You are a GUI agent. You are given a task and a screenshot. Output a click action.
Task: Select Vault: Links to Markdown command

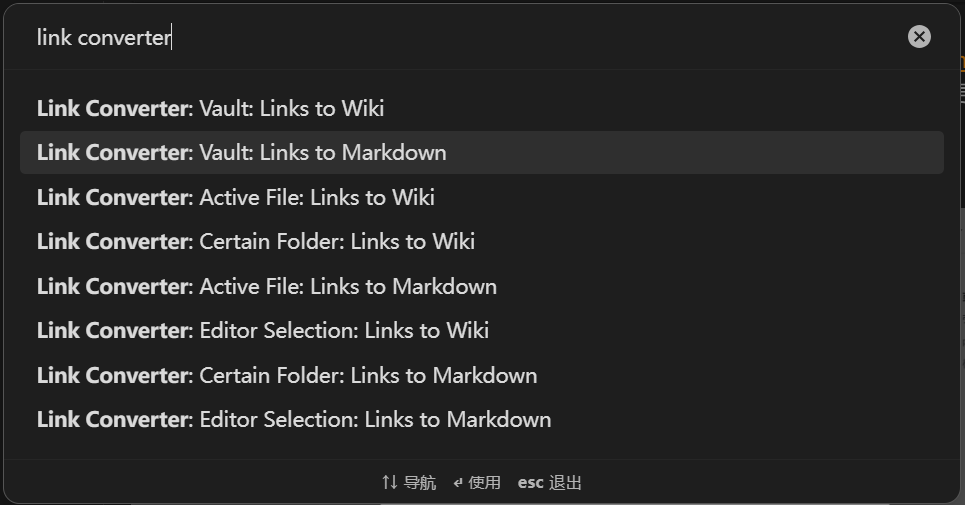[242, 153]
